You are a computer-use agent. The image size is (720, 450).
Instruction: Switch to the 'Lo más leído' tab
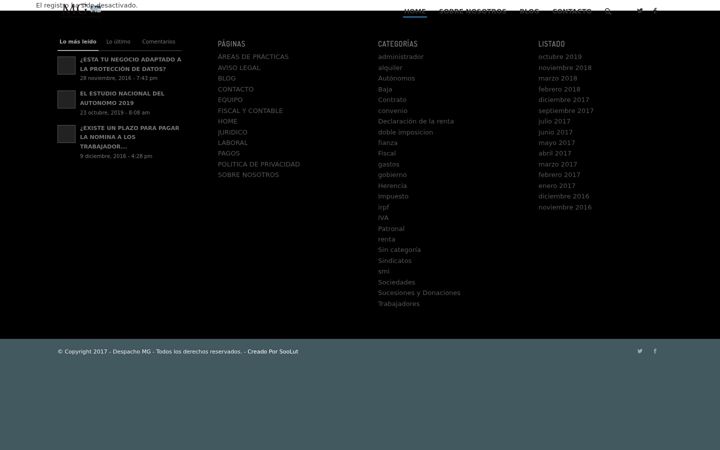click(78, 42)
